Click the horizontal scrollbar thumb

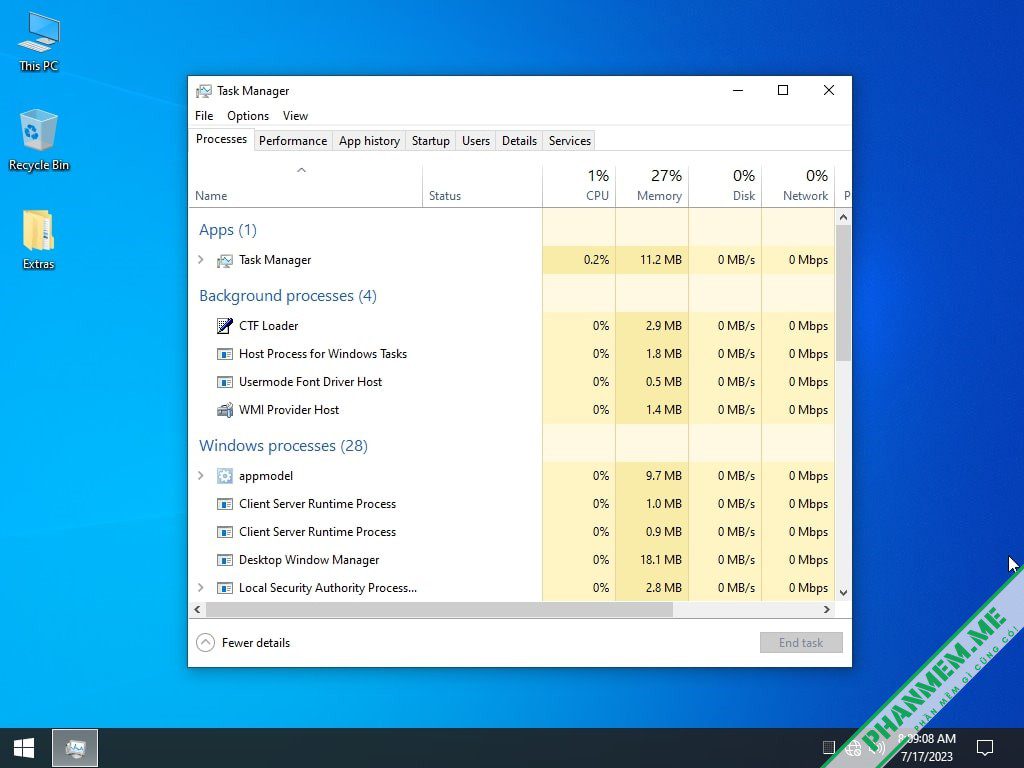coord(440,609)
